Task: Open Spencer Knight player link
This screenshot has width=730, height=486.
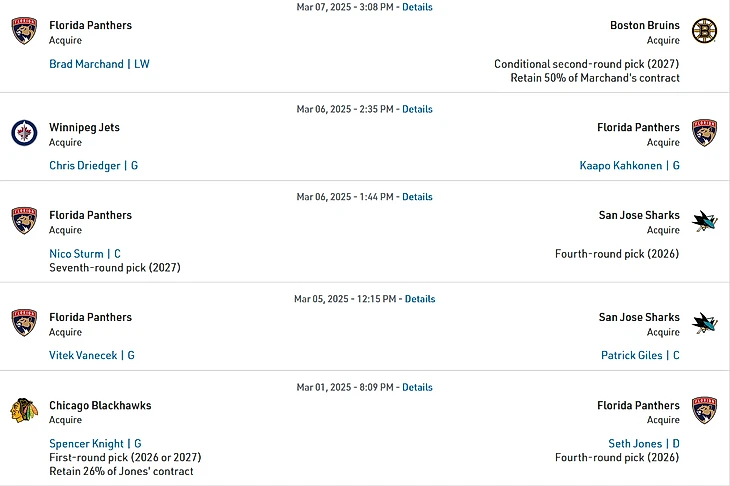Action: (95, 443)
